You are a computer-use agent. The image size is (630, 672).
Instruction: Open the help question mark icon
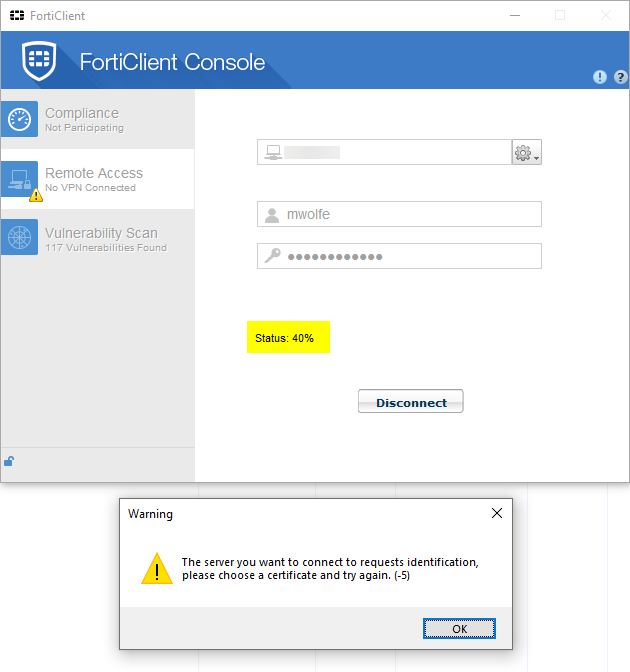click(x=620, y=77)
